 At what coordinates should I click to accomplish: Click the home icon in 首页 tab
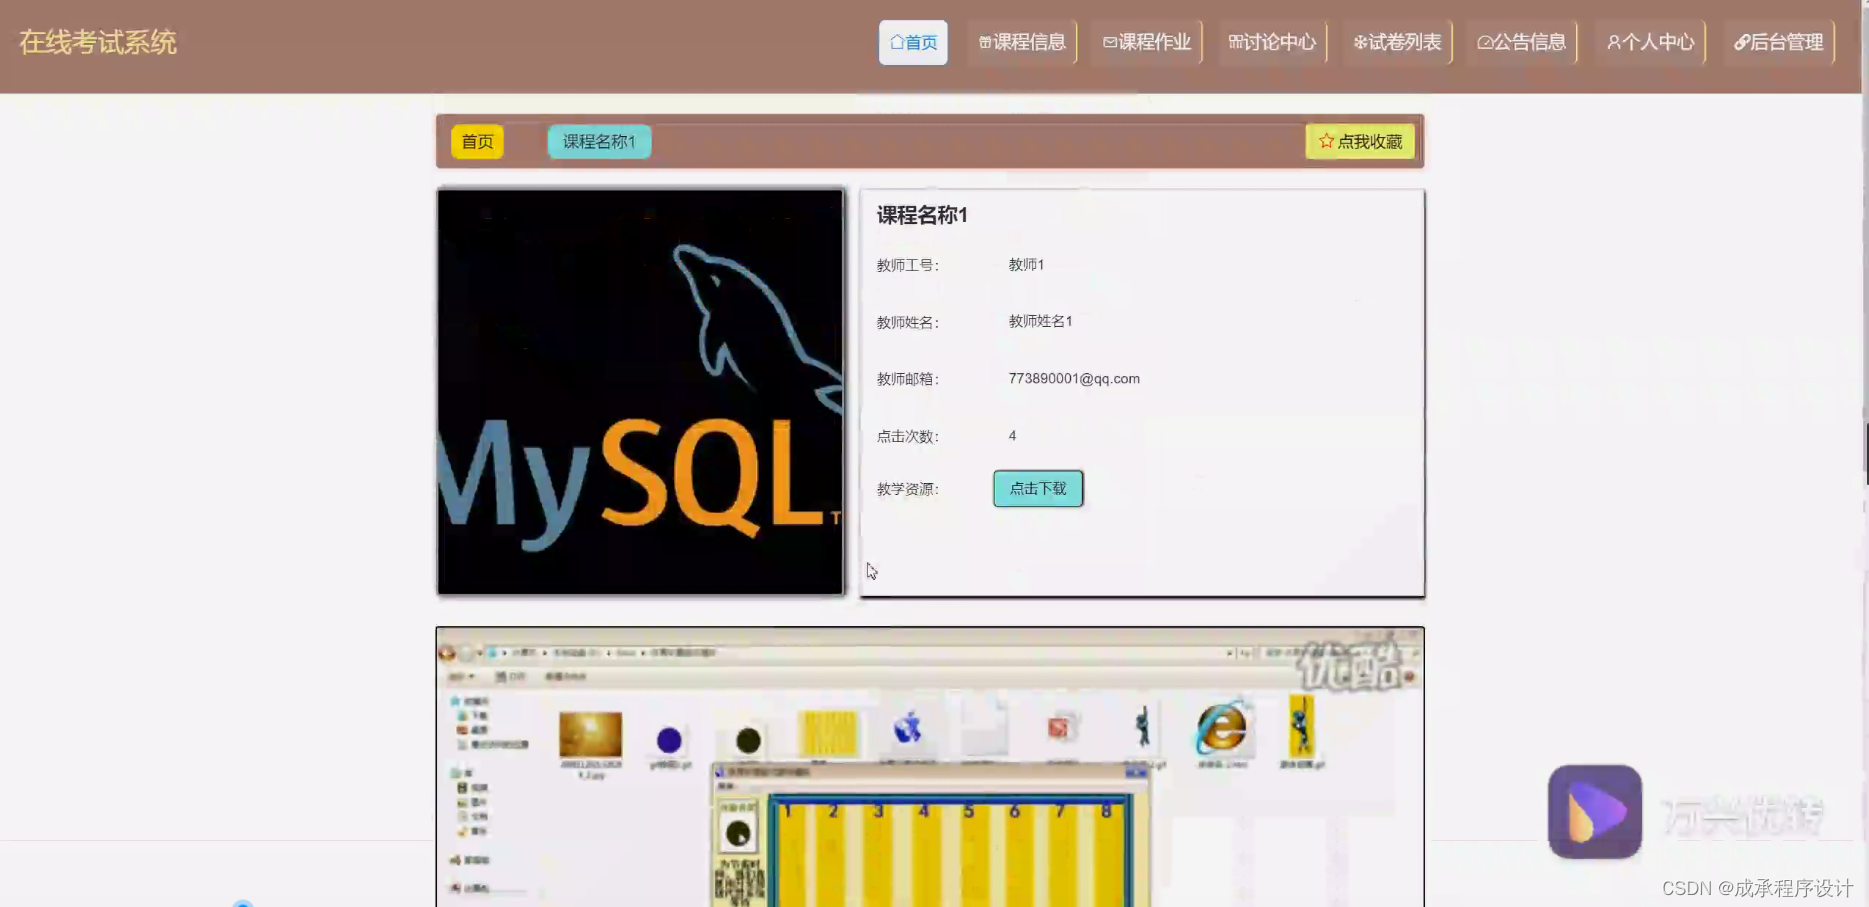(896, 42)
